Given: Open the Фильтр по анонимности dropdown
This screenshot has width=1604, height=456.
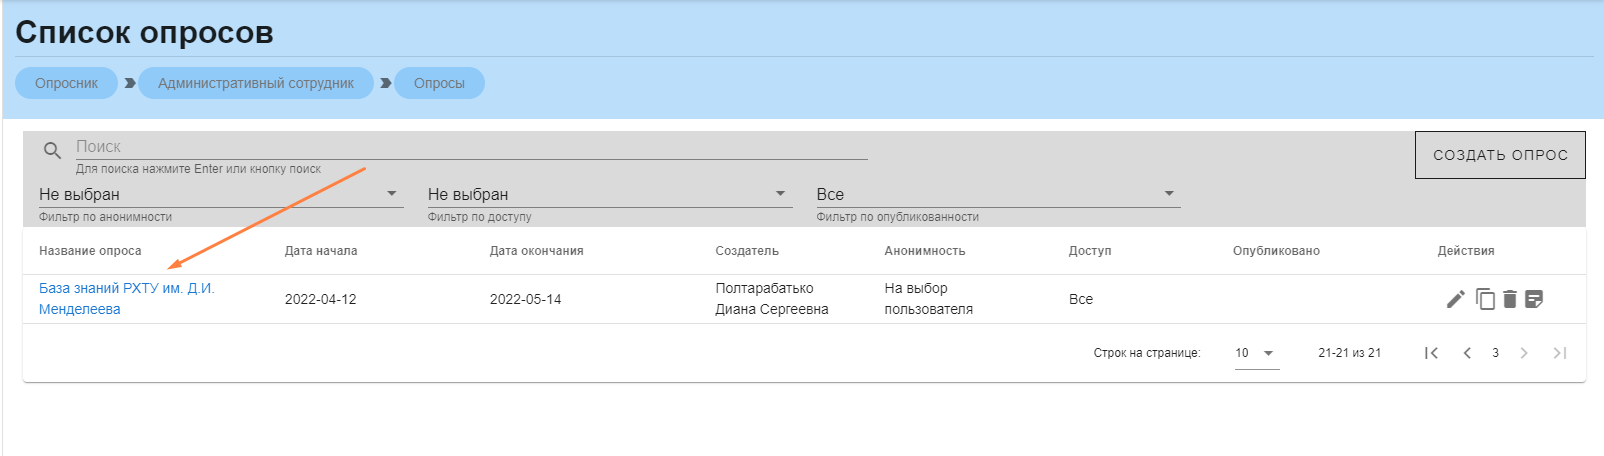Looking at the screenshot, I should [x=220, y=194].
